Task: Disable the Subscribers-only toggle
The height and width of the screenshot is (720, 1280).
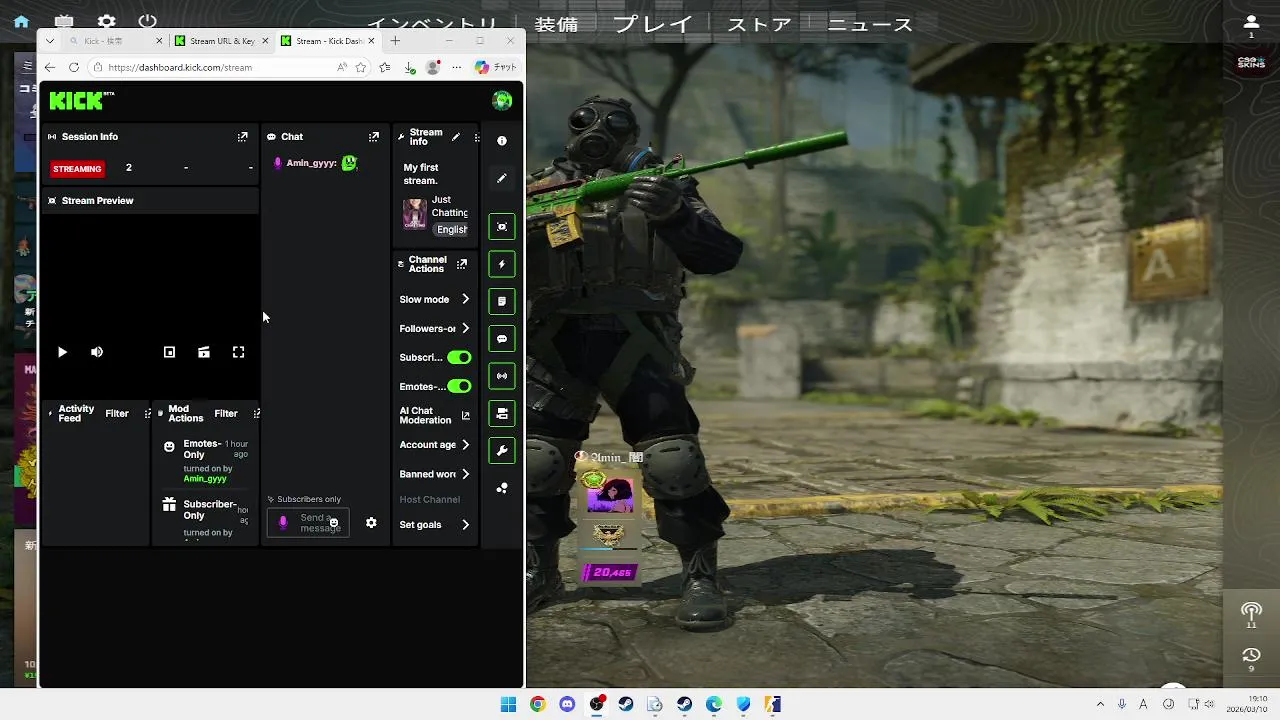Action: coord(459,357)
